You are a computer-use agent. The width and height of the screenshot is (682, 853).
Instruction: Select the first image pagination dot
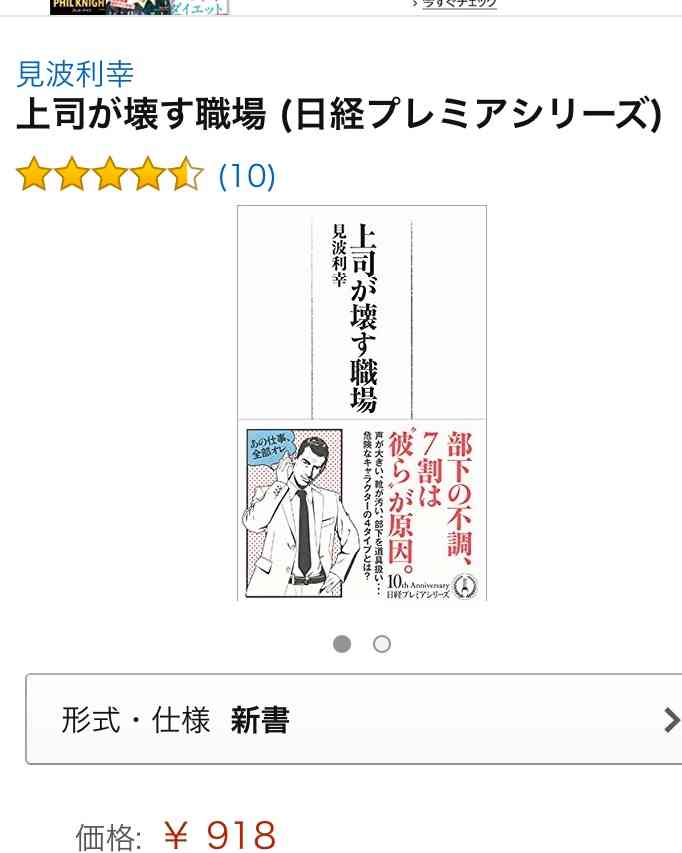click(x=342, y=644)
